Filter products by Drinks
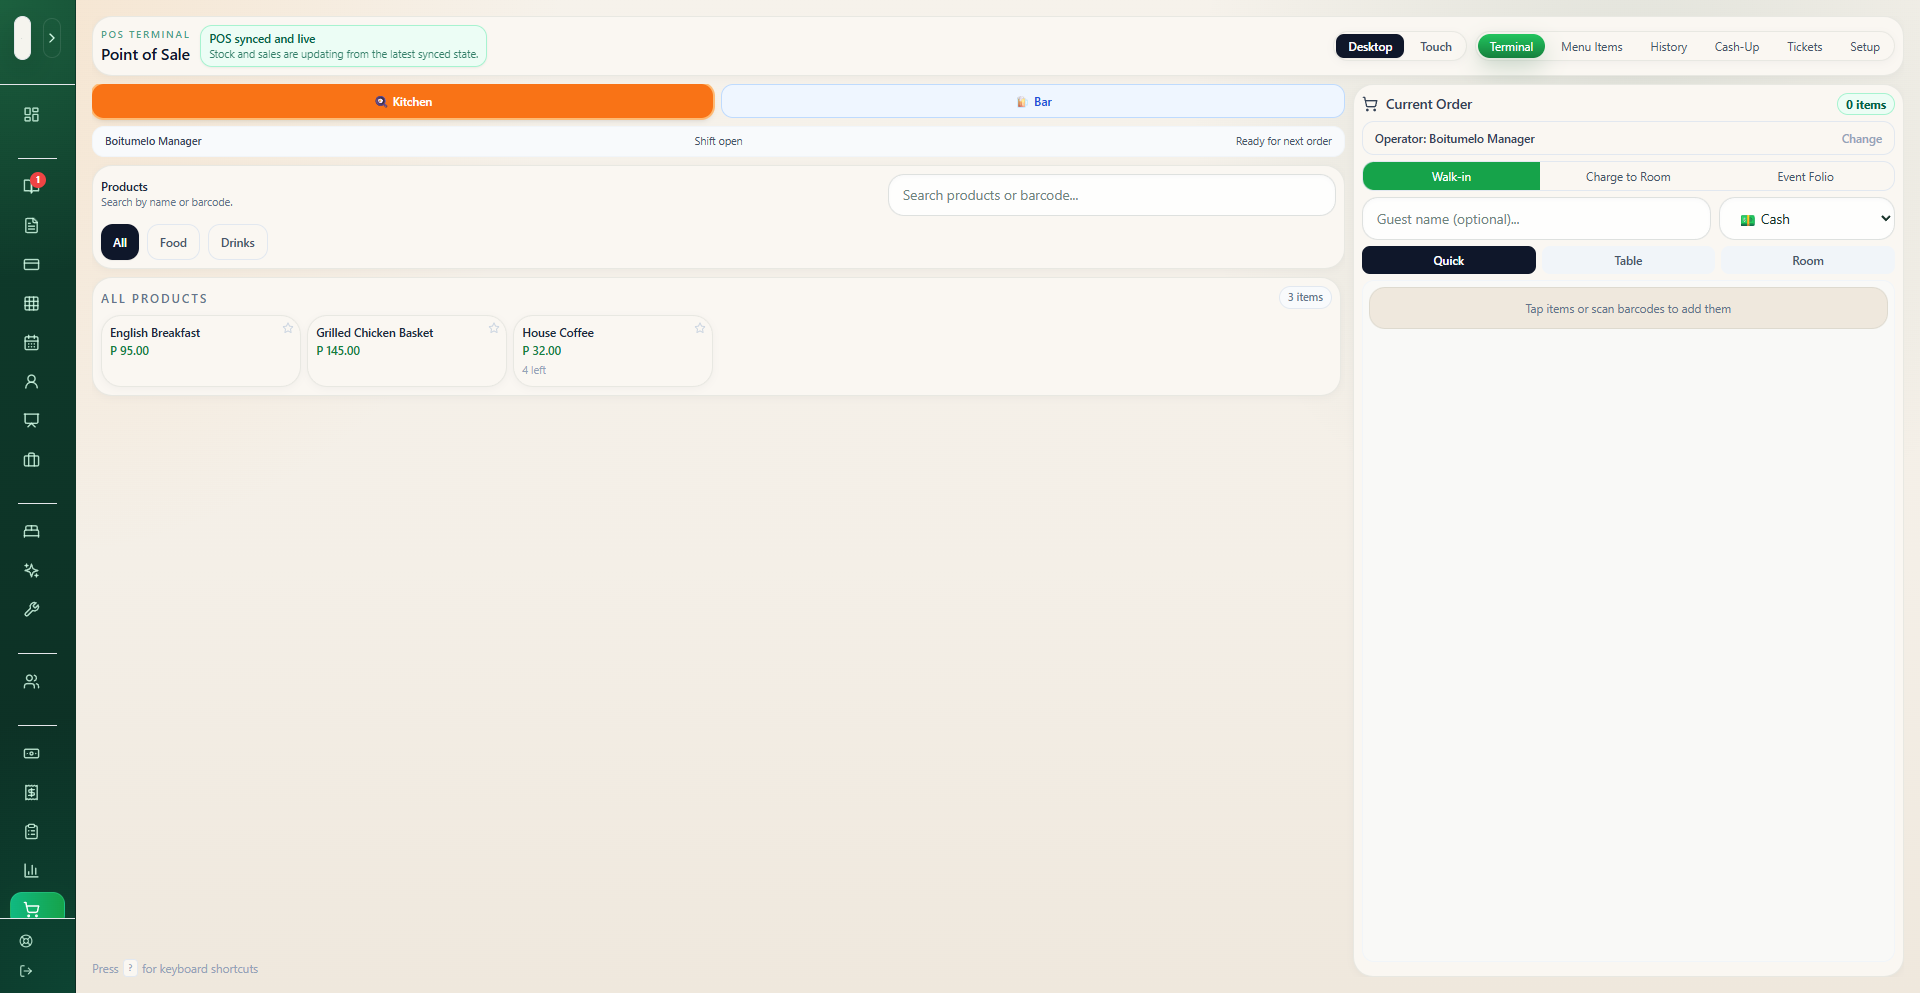This screenshot has width=1920, height=993. click(x=238, y=243)
